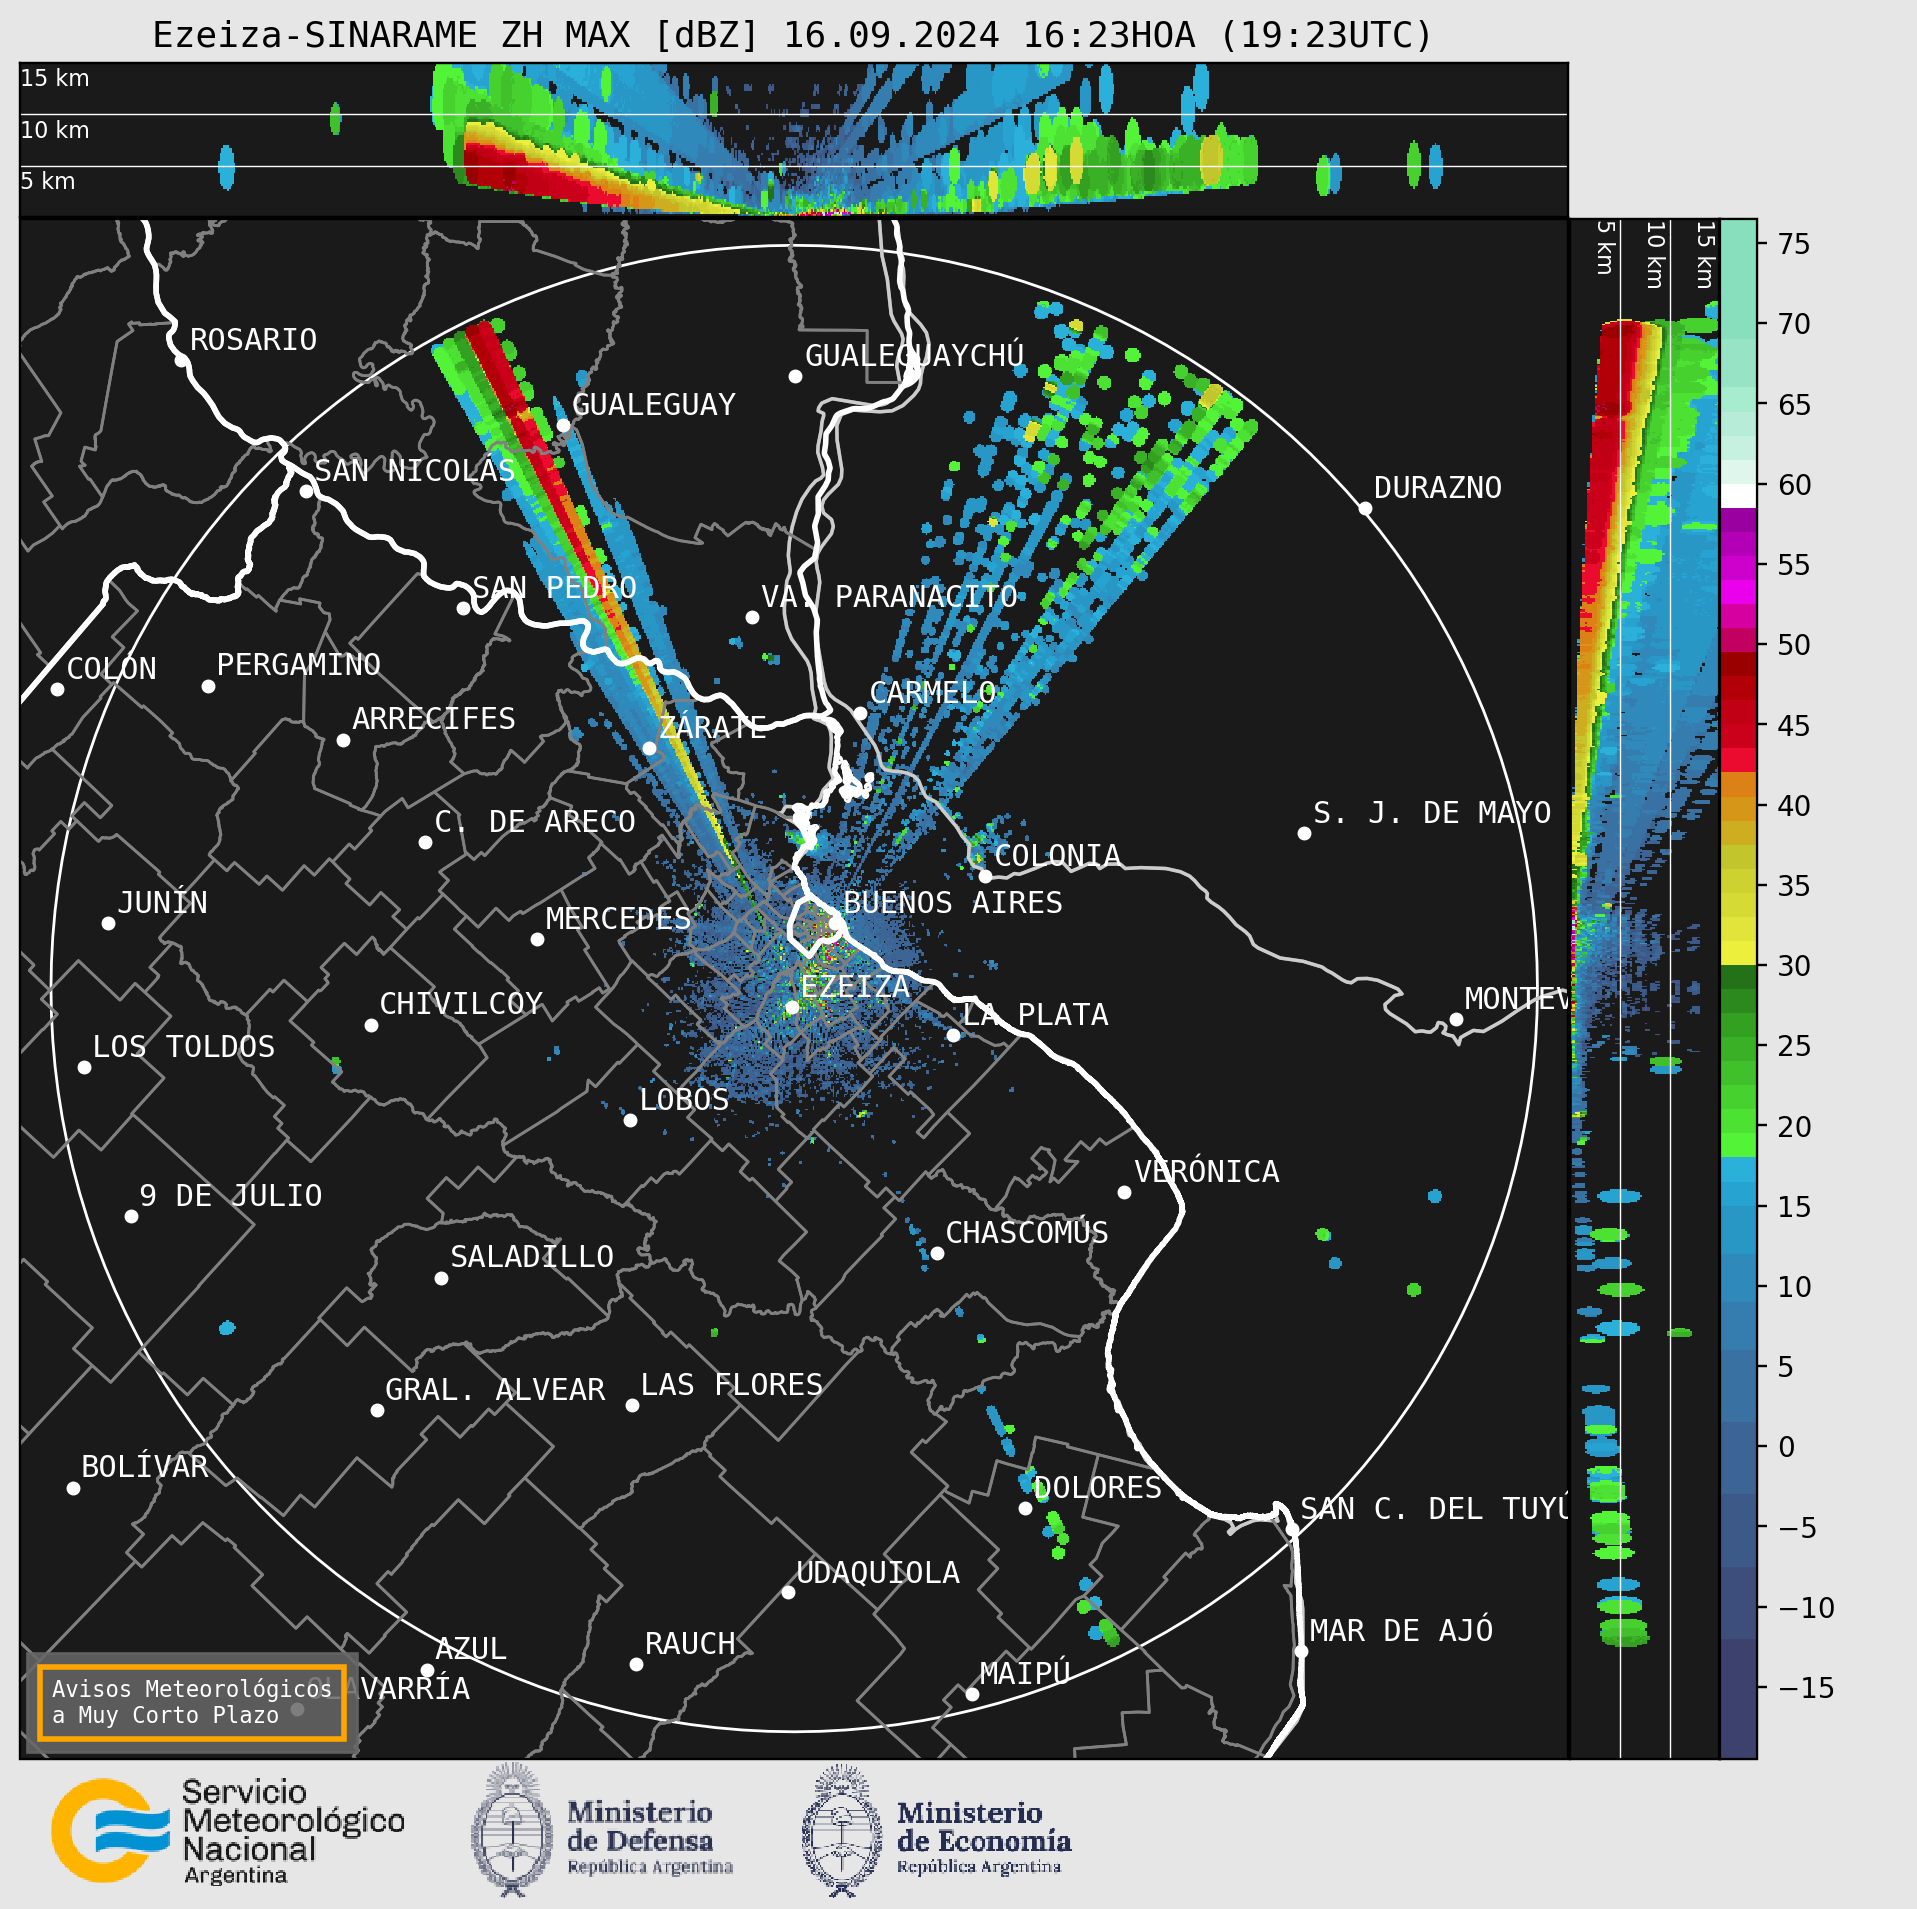Click the MAR DE AJÓ label
Viewport: 1917px width, 1909px height.
[1401, 1631]
